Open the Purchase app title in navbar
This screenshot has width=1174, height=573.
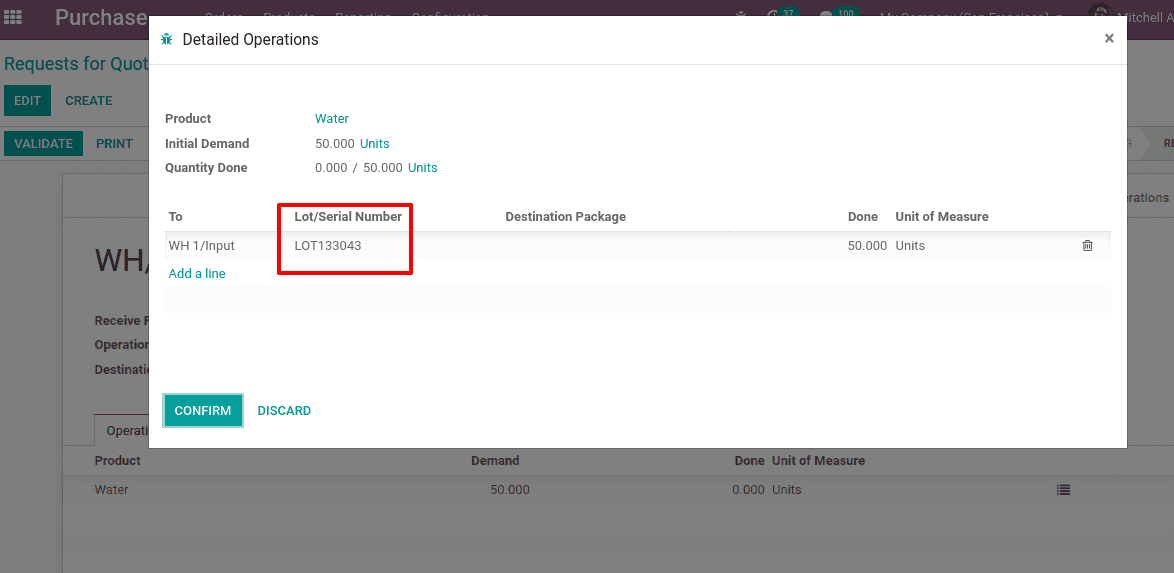[x=100, y=16]
